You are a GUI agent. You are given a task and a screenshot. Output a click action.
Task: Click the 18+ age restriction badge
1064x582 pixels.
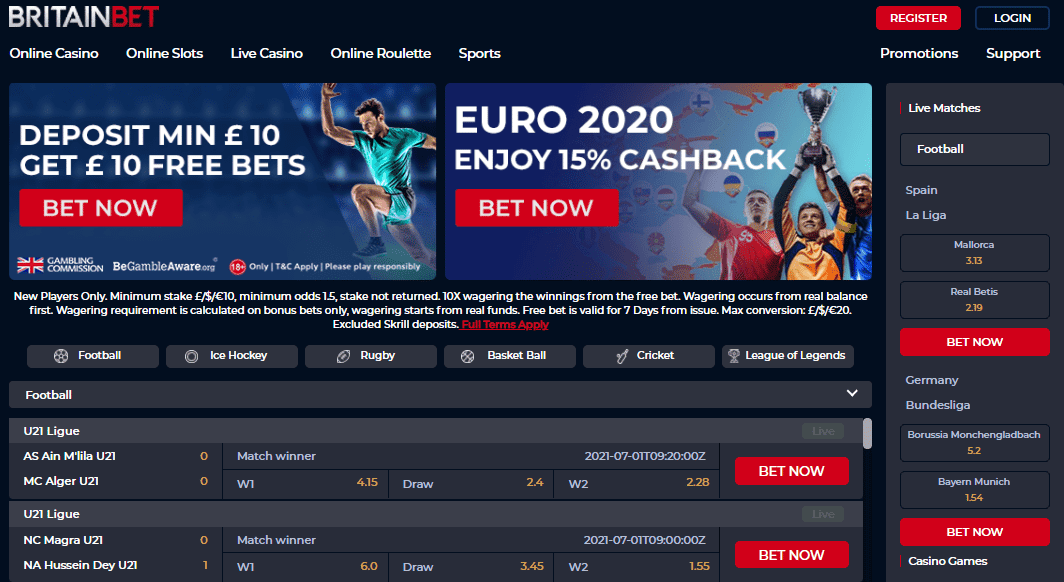[237, 267]
